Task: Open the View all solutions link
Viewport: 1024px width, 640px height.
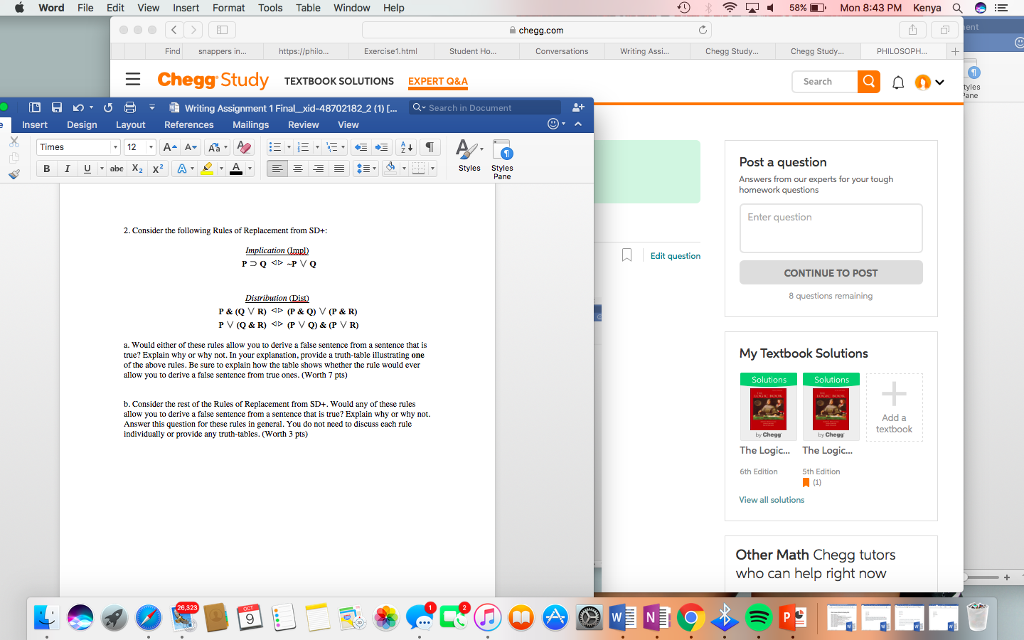Action: tap(771, 499)
